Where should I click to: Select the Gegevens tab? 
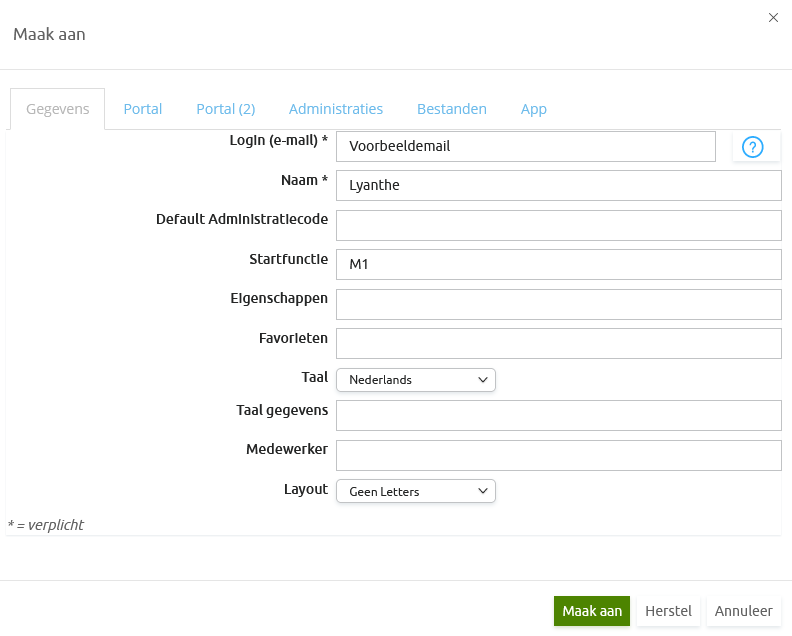coord(58,109)
